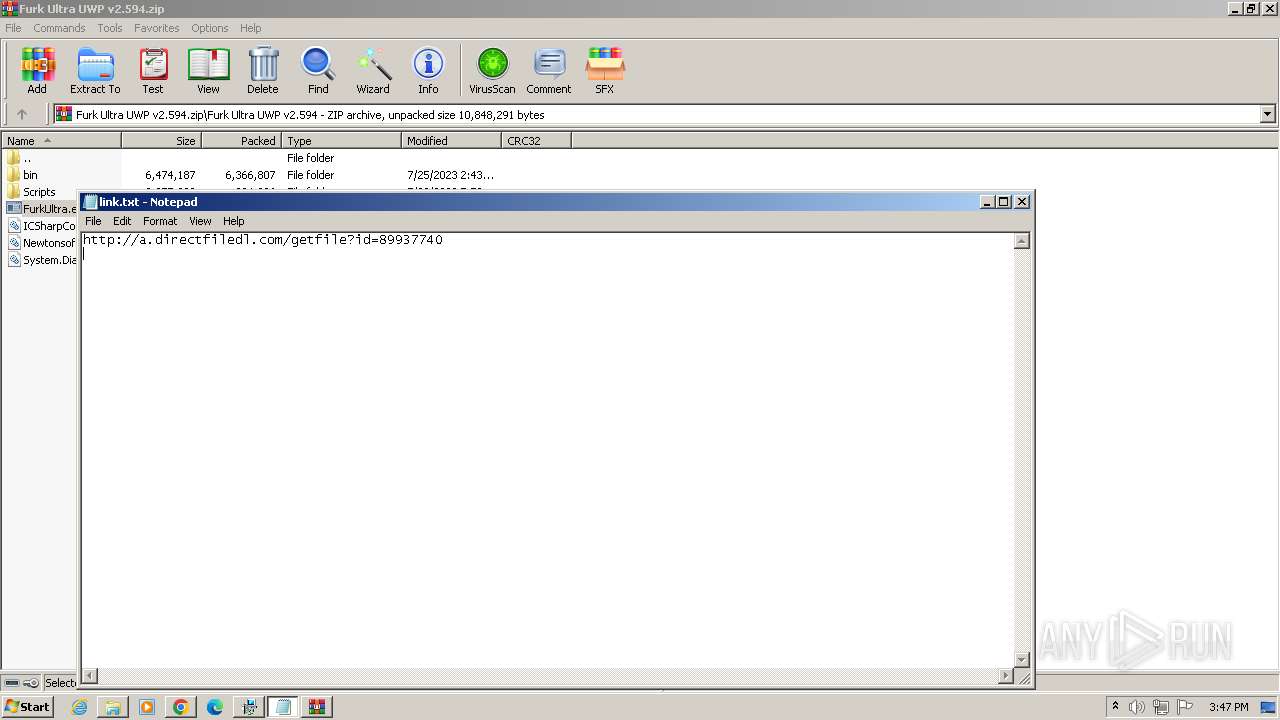Select the parent folder '..' entry
Image resolution: width=1280 pixels, height=720 pixels.
pyautogui.click(x=19, y=158)
